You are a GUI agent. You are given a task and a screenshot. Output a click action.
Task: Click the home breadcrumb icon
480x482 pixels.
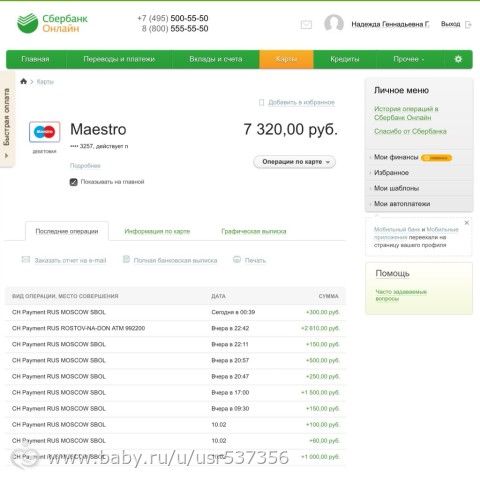pyautogui.click(x=23, y=81)
